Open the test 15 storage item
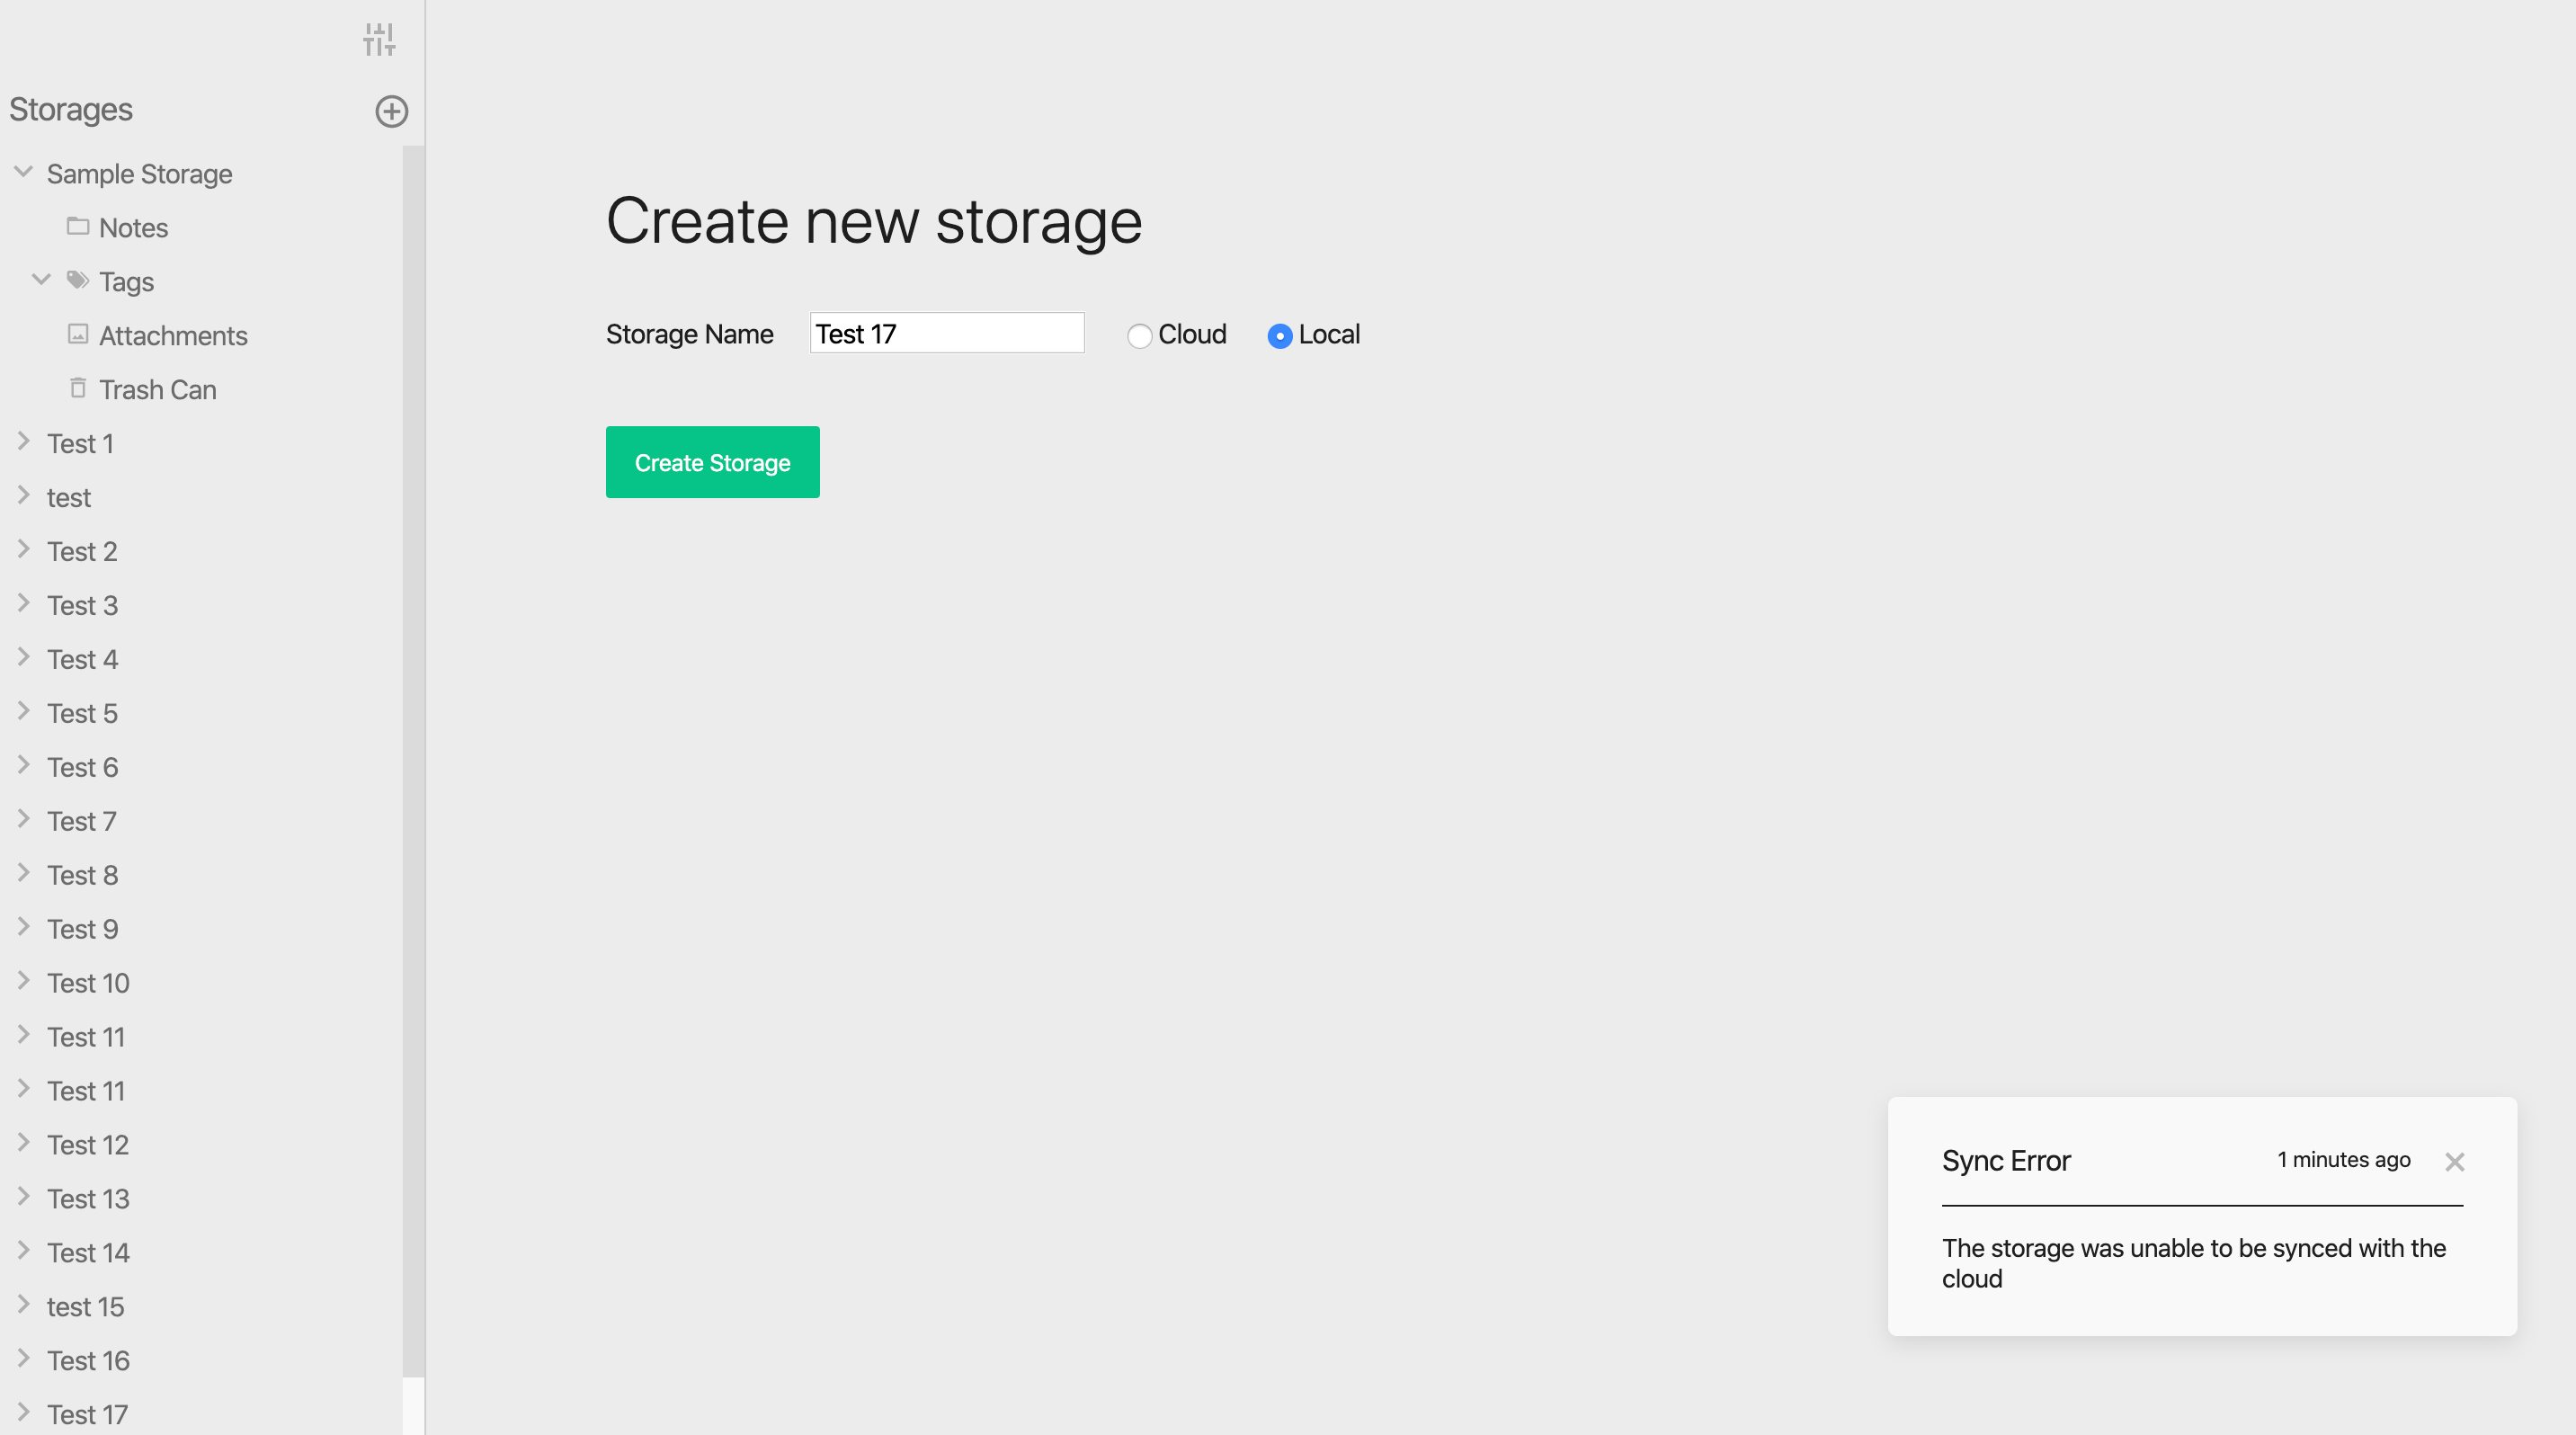 point(85,1307)
